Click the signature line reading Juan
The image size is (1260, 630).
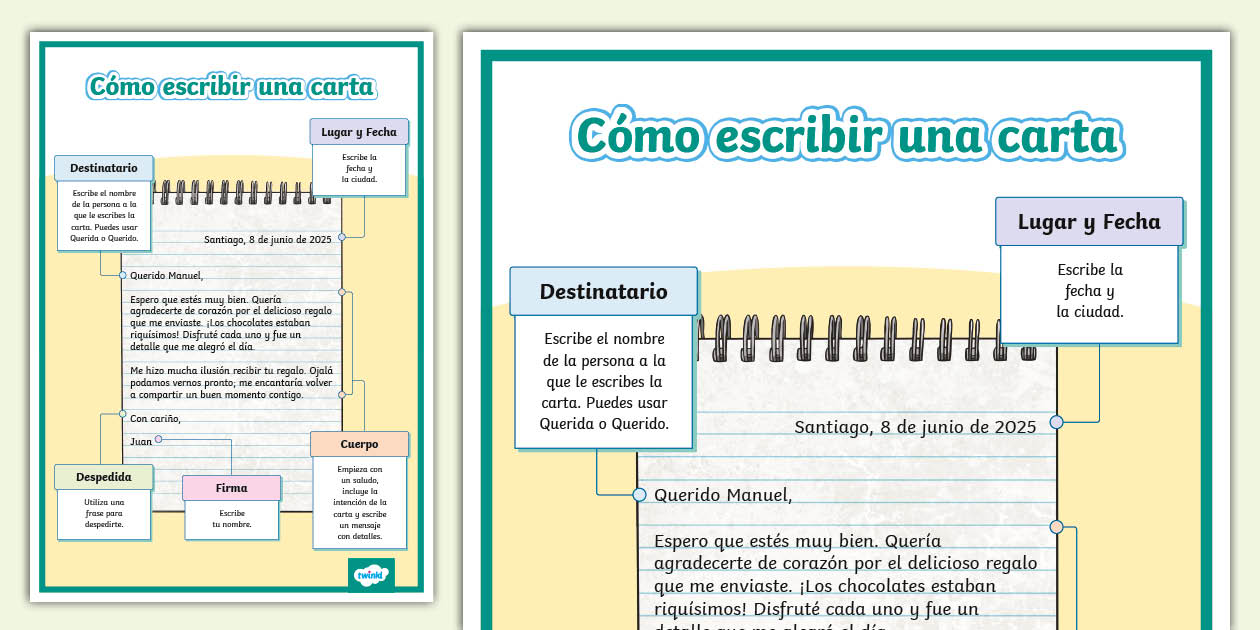[x=141, y=441]
